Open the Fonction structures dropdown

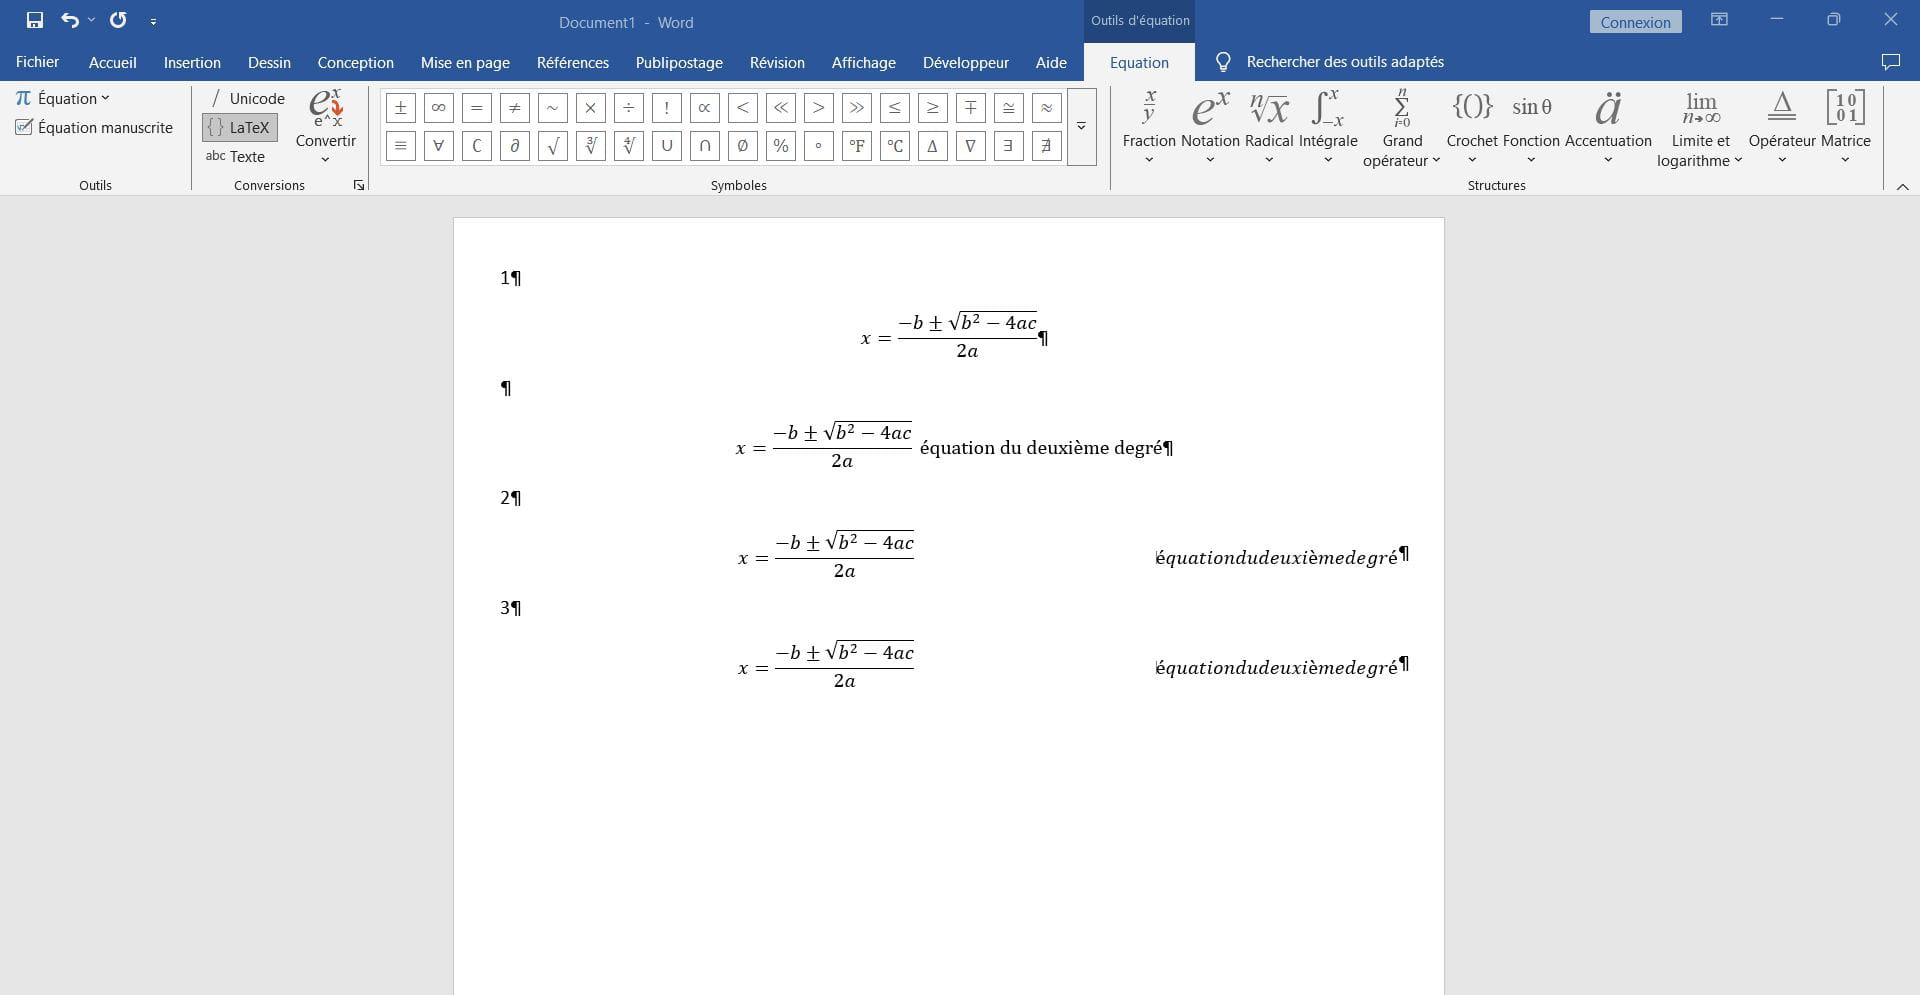click(x=1531, y=127)
